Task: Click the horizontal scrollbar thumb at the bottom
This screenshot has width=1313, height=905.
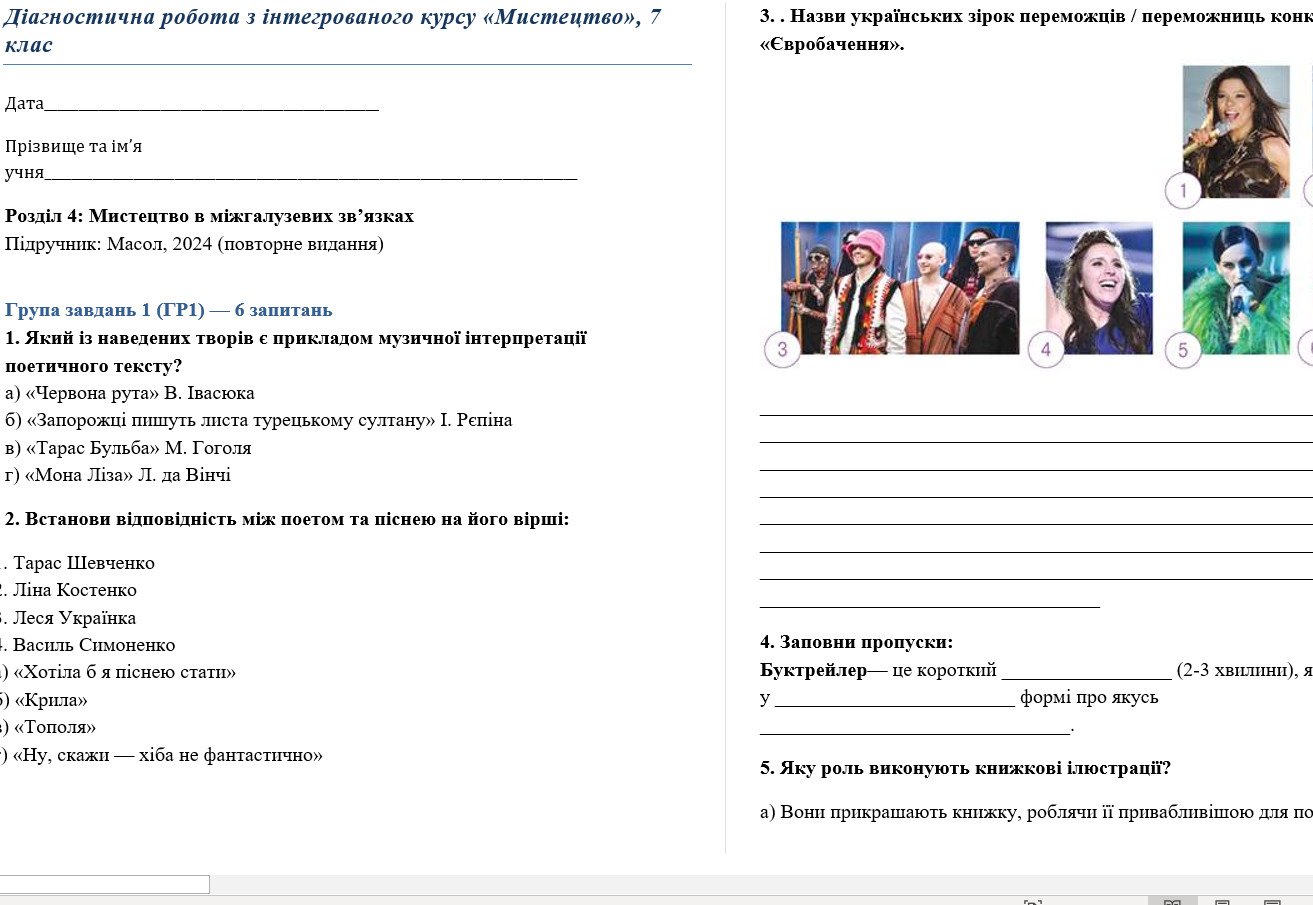Action: pyautogui.click(x=104, y=884)
